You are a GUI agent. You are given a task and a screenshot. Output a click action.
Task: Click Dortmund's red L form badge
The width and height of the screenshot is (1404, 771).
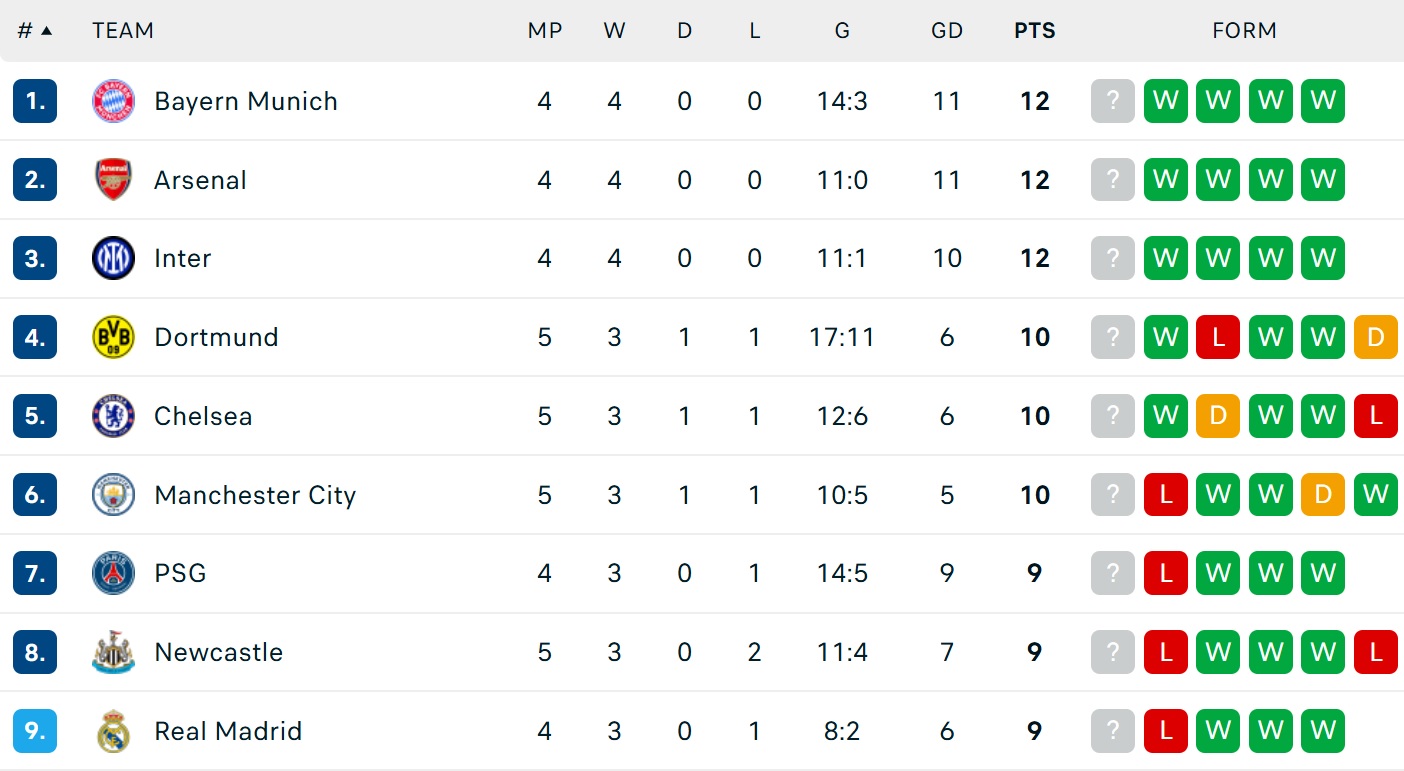click(1218, 337)
